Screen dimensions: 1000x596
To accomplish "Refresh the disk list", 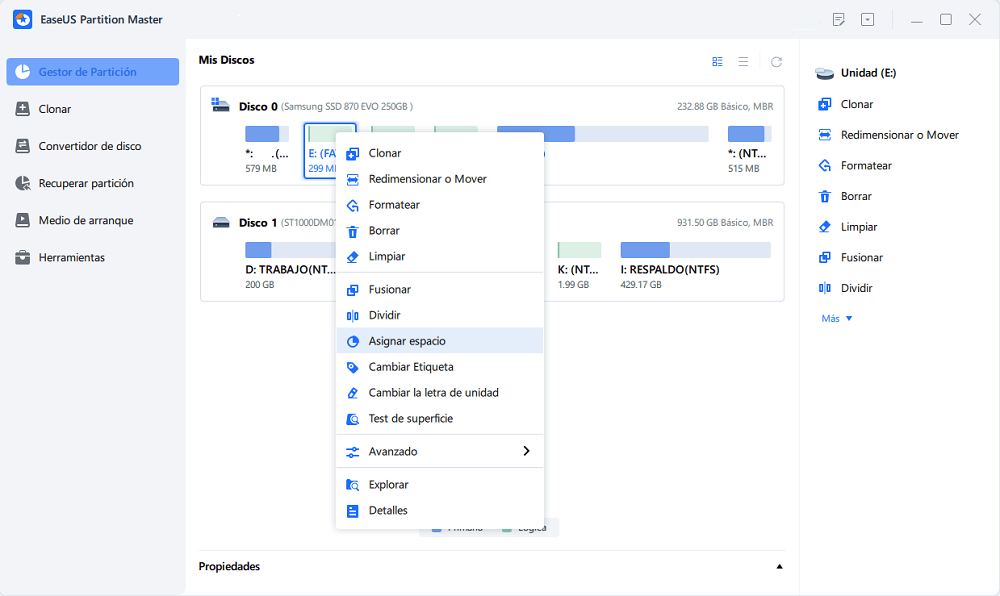I will point(776,62).
